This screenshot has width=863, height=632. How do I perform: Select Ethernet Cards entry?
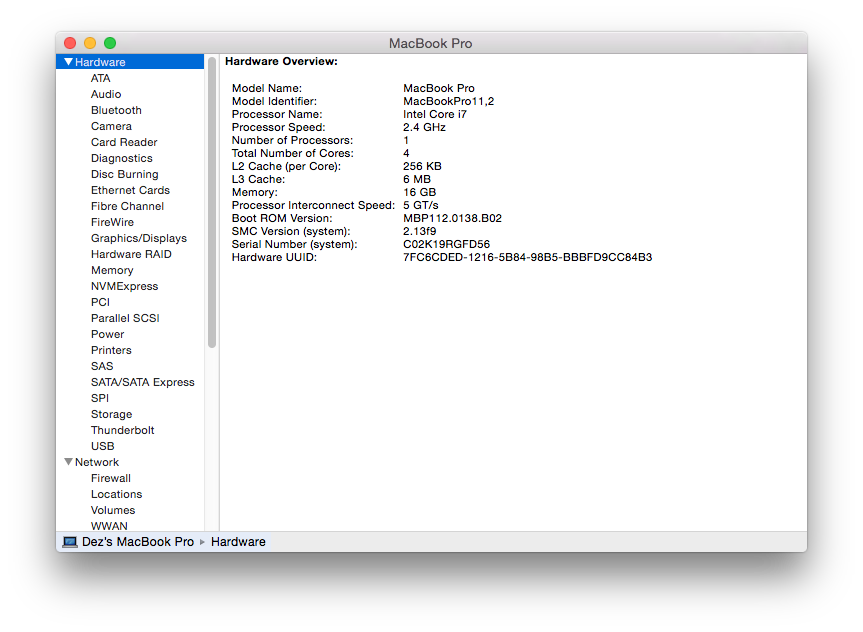click(x=130, y=190)
